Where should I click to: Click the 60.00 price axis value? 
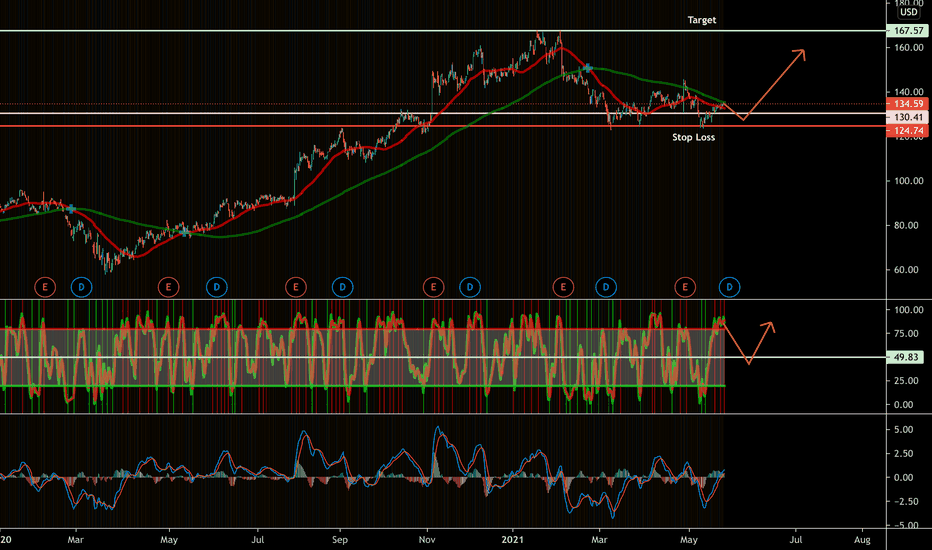(x=906, y=270)
